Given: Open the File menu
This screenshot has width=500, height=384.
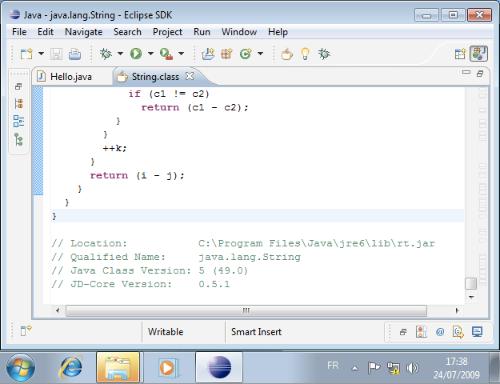Looking at the screenshot, I should (x=19, y=32).
